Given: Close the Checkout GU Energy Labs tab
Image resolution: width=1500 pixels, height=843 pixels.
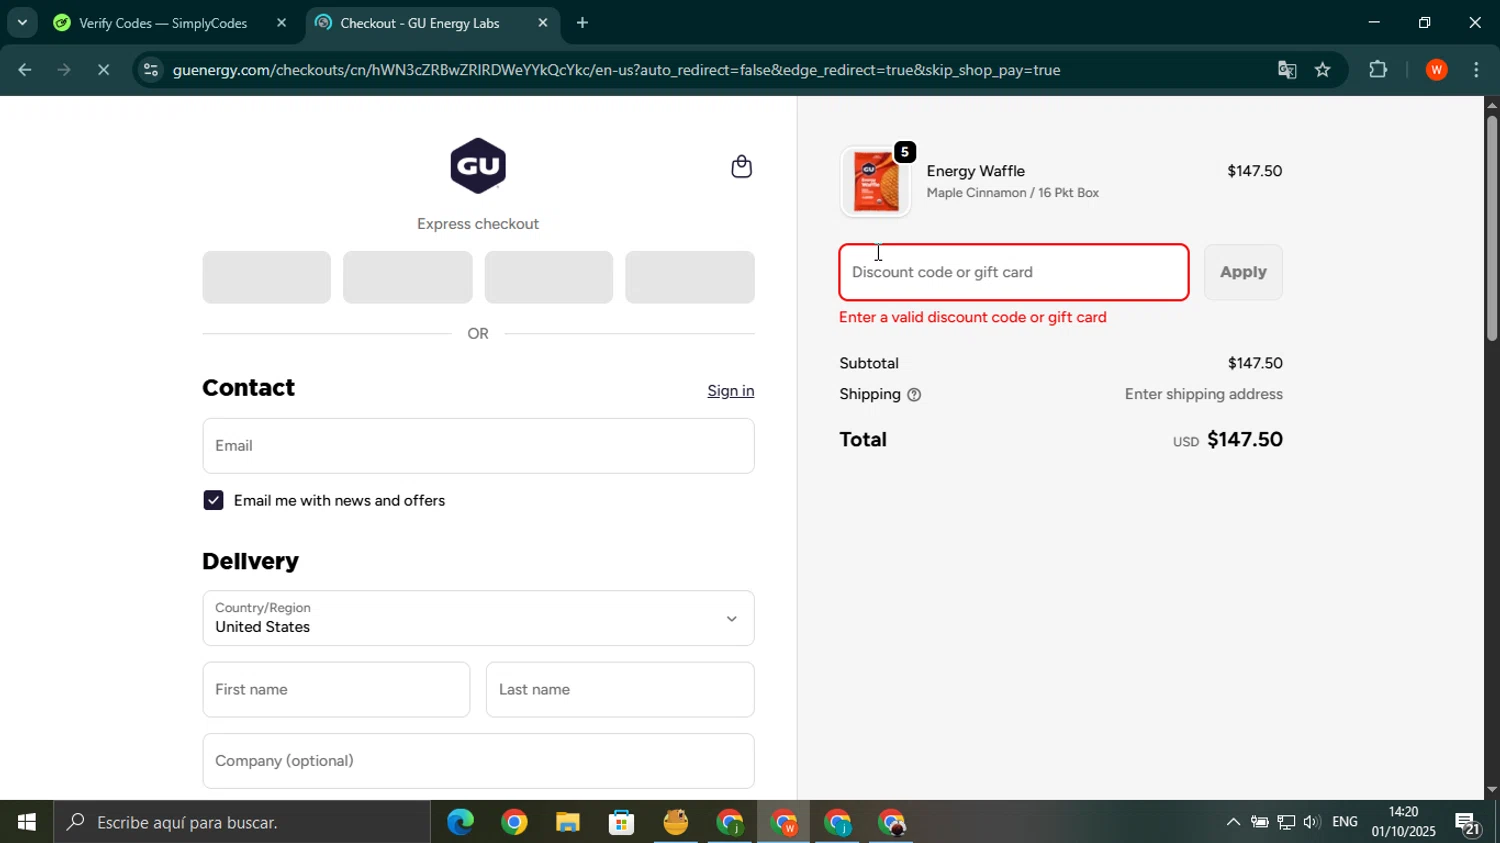Looking at the screenshot, I should pos(543,23).
